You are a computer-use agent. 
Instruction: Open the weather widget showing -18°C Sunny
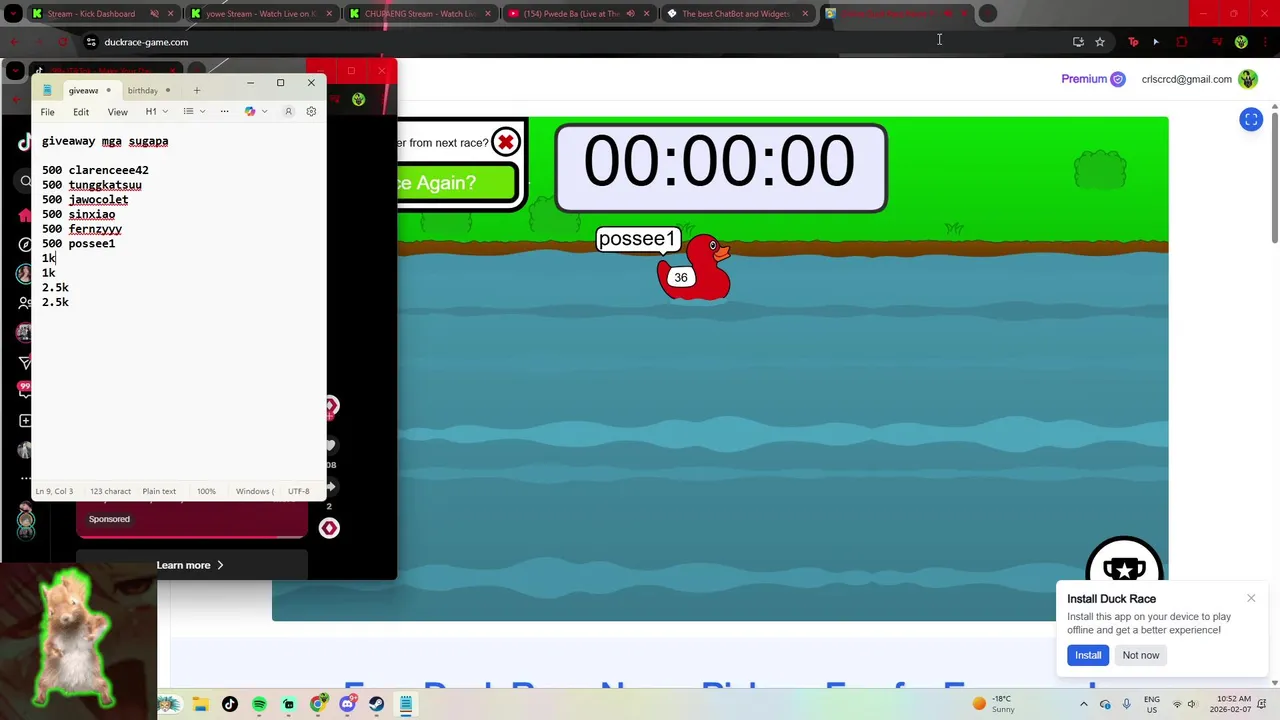(993, 704)
